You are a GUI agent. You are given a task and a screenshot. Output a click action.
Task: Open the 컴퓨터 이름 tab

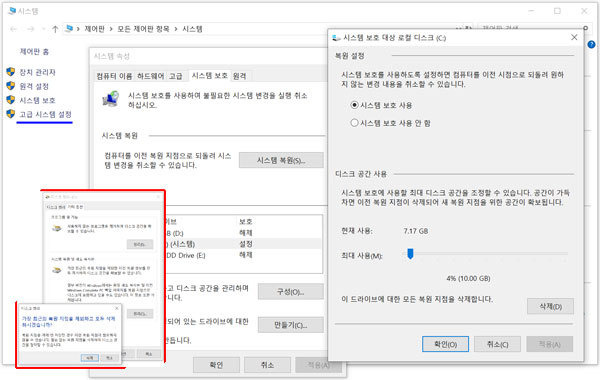pyautogui.click(x=114, y=76)
